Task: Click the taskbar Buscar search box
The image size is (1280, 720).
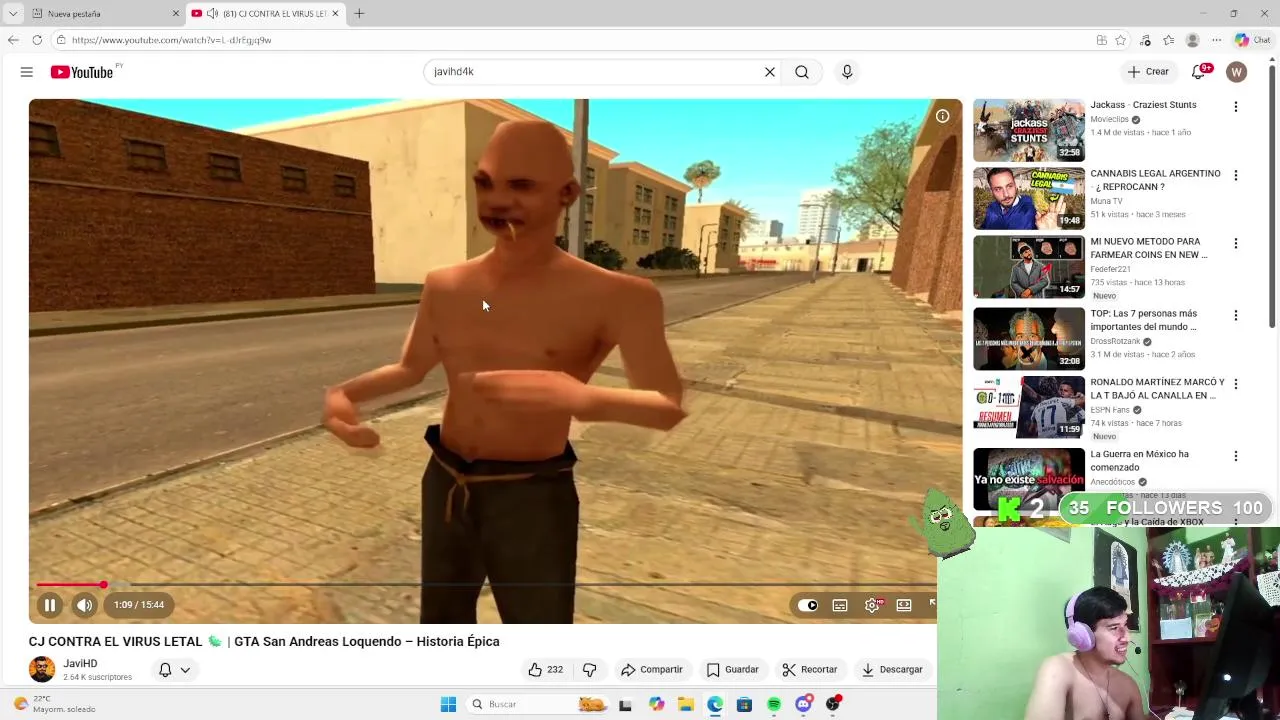Action: 538,704
